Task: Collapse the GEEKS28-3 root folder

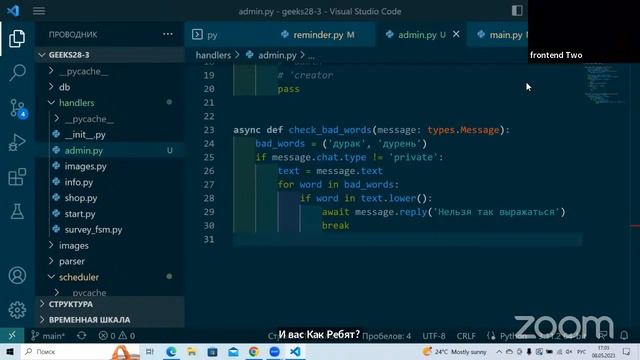Action: (x=109, y=55)
